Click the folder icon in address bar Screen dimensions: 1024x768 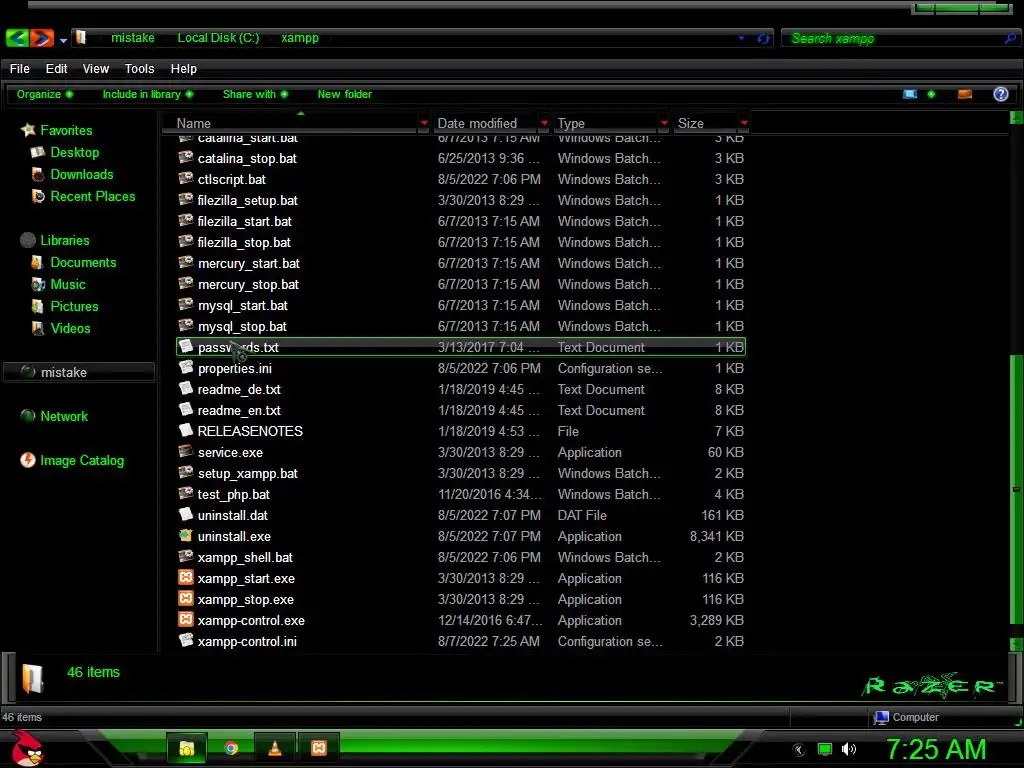(x=81, y=37)
